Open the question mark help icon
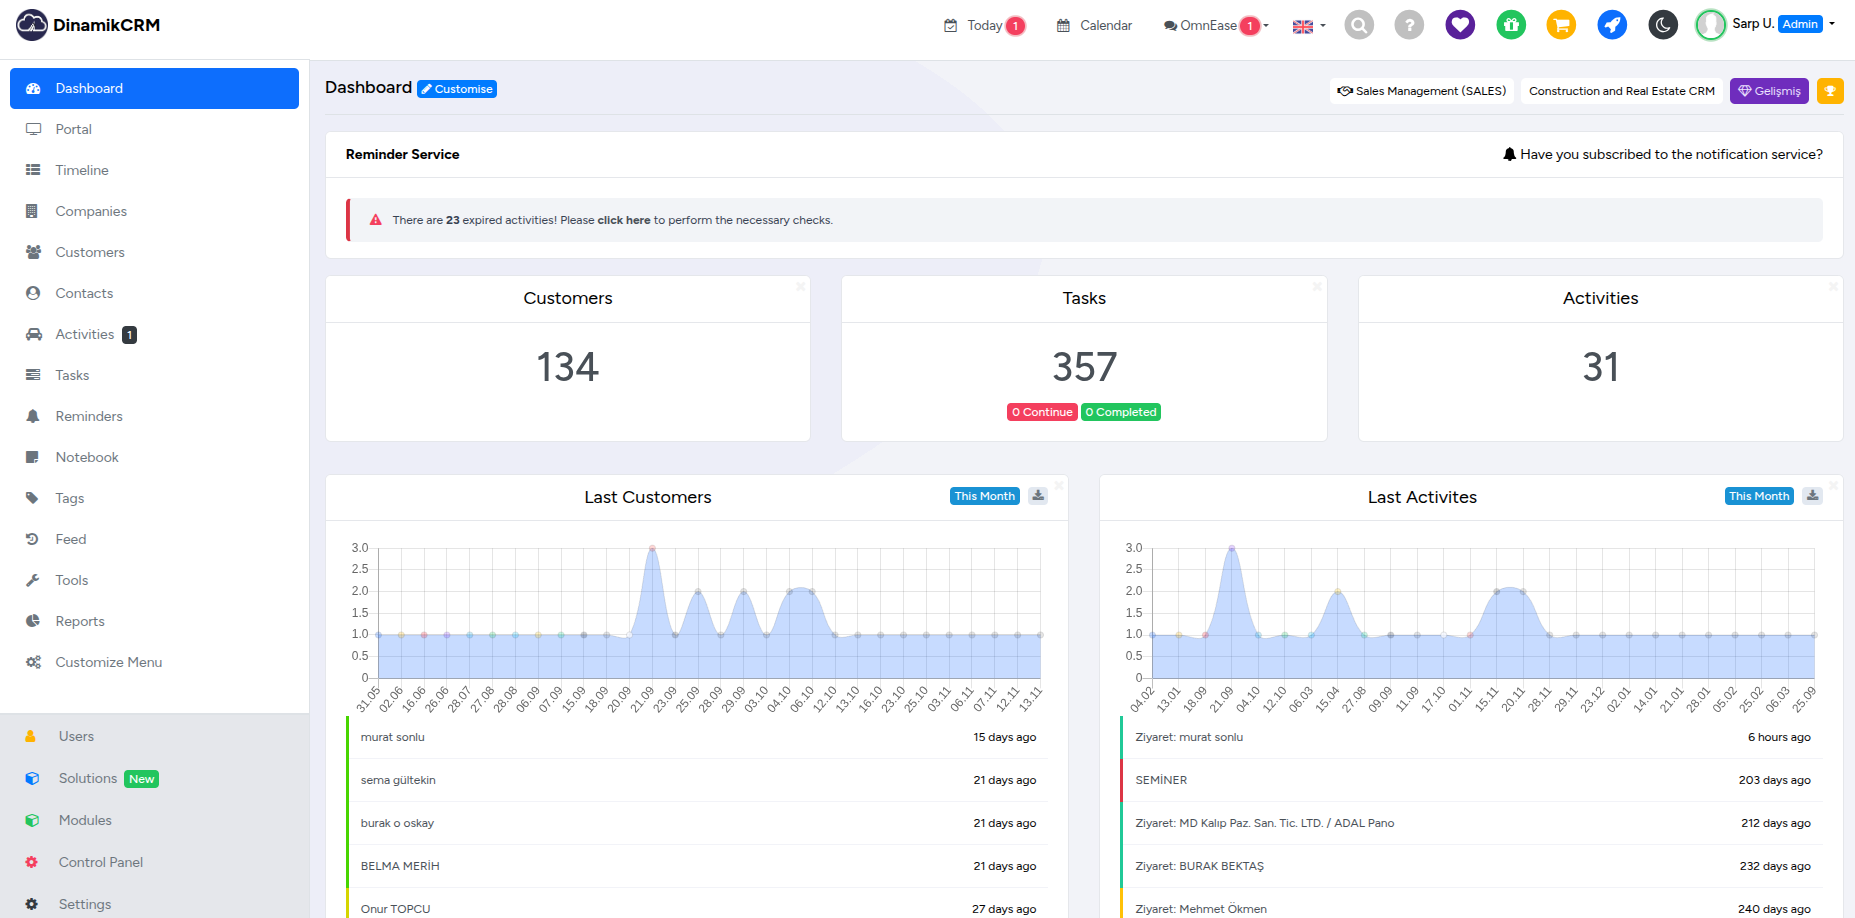This screenshot has width=1855, height=918. point(1409,25)
